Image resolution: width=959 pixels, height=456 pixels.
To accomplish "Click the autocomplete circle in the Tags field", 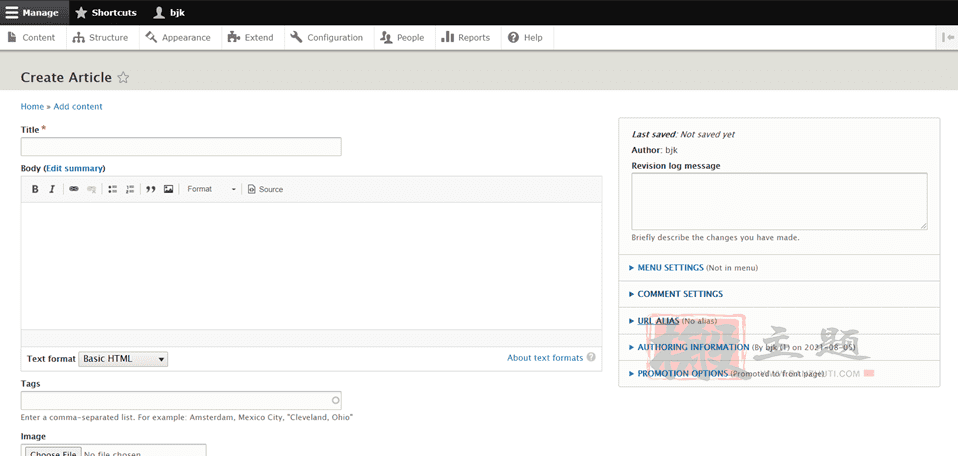I will tap(335, 400).
